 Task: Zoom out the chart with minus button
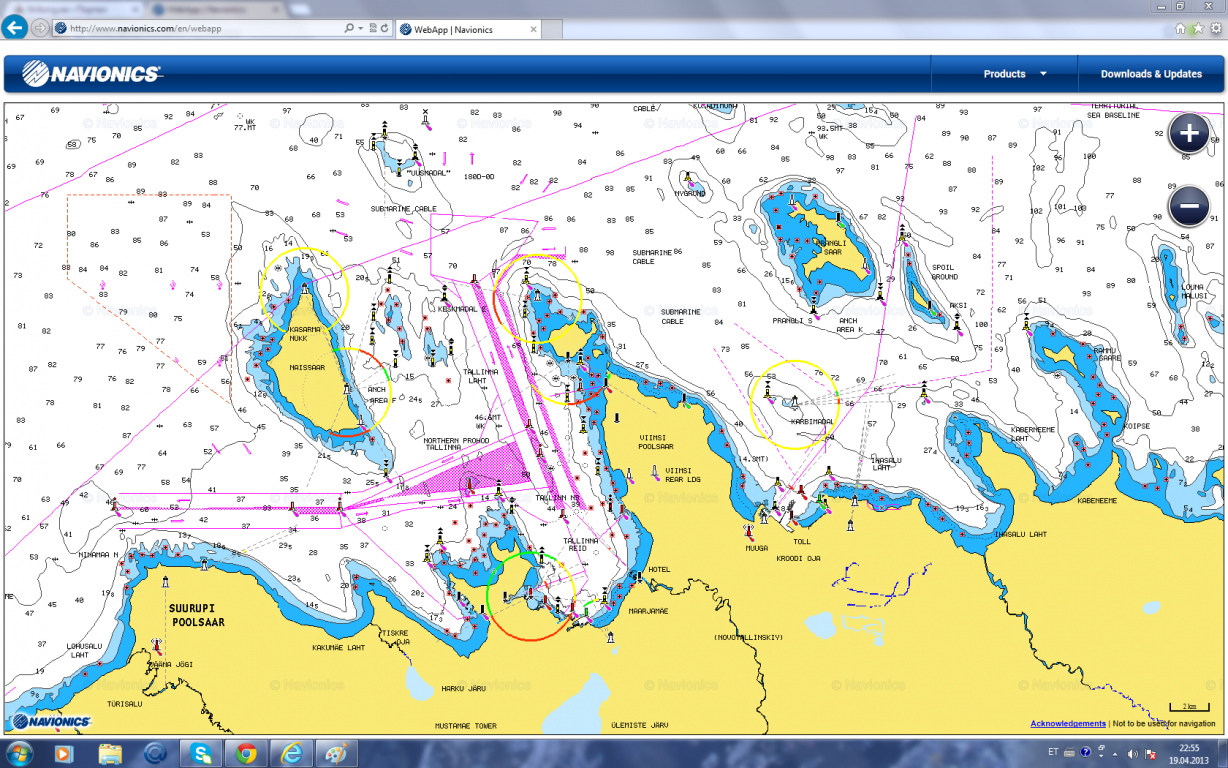[x=1189, y=207]
